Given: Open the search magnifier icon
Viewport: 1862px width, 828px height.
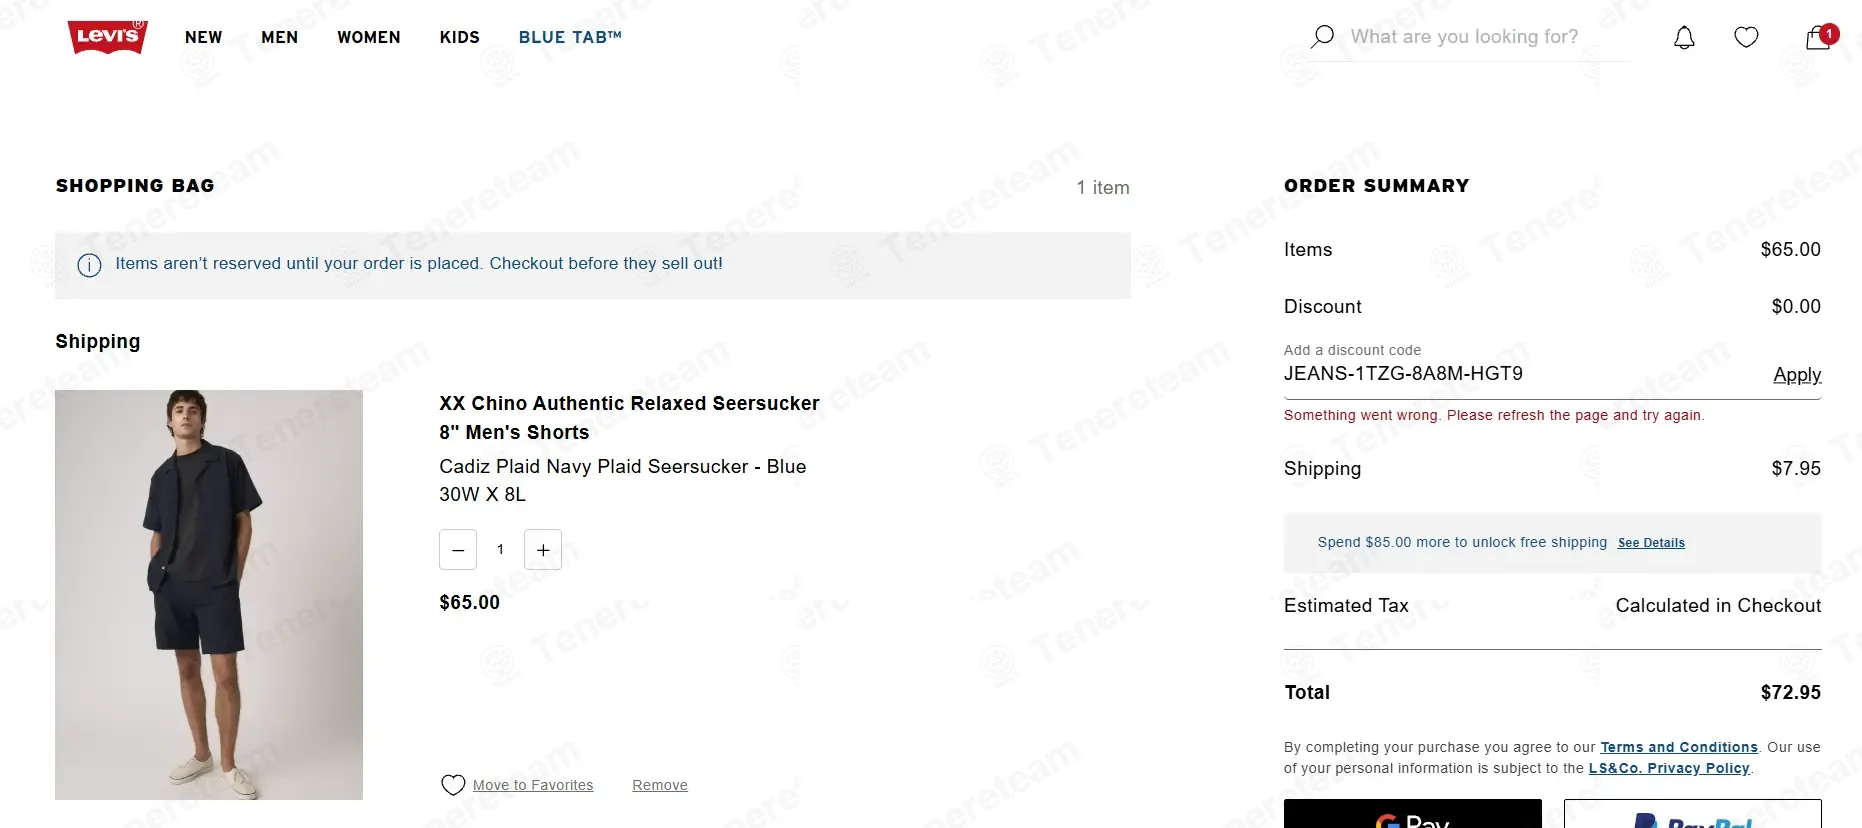Looking at the screenshot, I should click(x=1322, y=37).
